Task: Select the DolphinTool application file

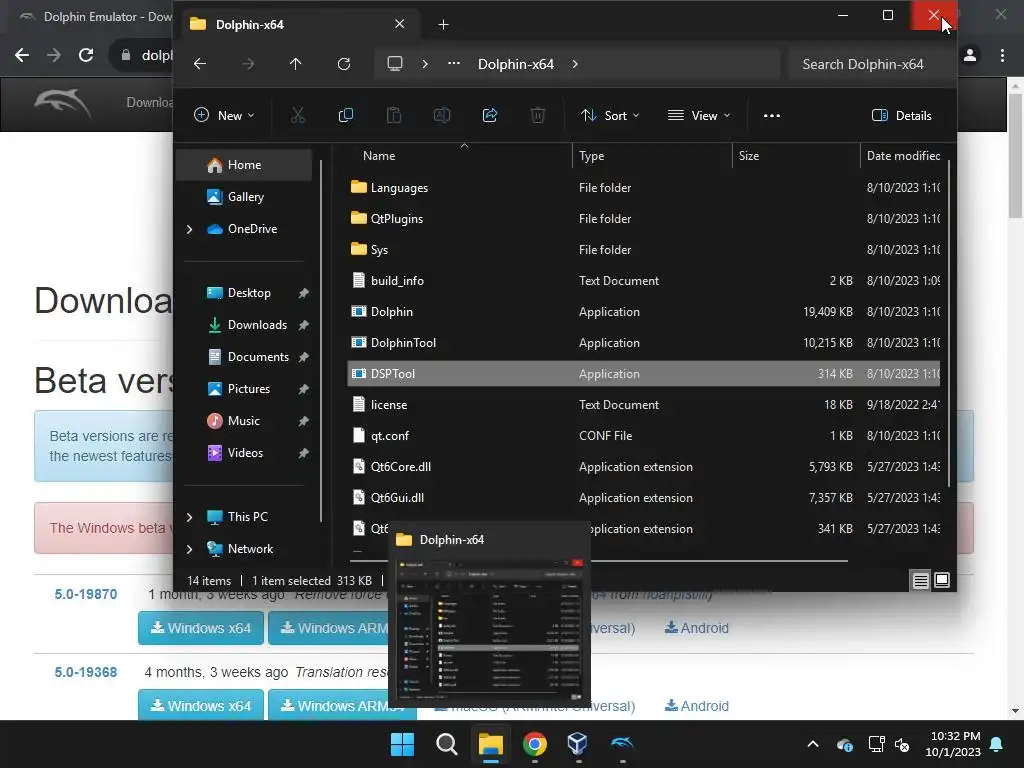Action: (x=644, y=343)
